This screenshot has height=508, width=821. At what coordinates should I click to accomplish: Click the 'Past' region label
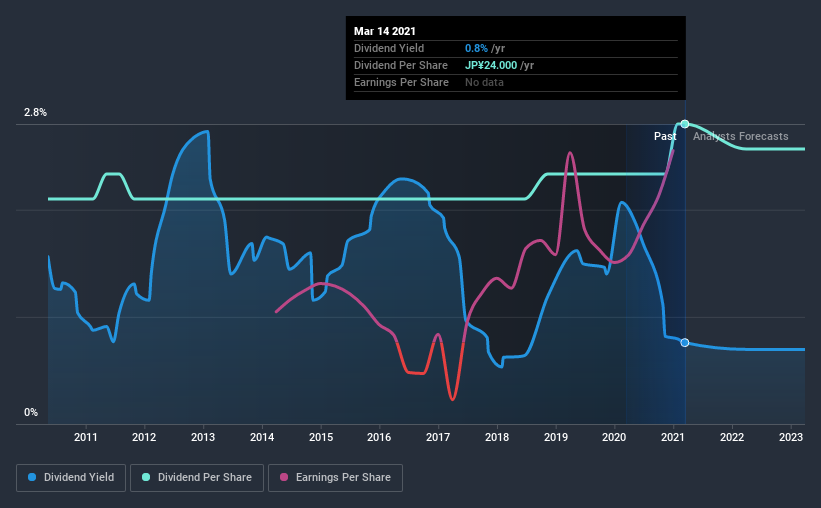(665, 136)
